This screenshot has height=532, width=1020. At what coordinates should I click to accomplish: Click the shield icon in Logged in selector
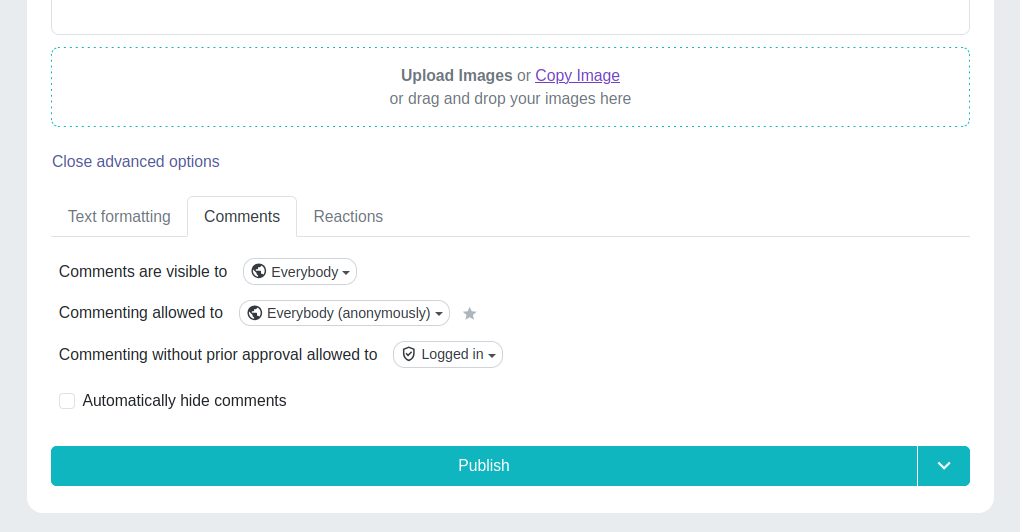[409, 354]
